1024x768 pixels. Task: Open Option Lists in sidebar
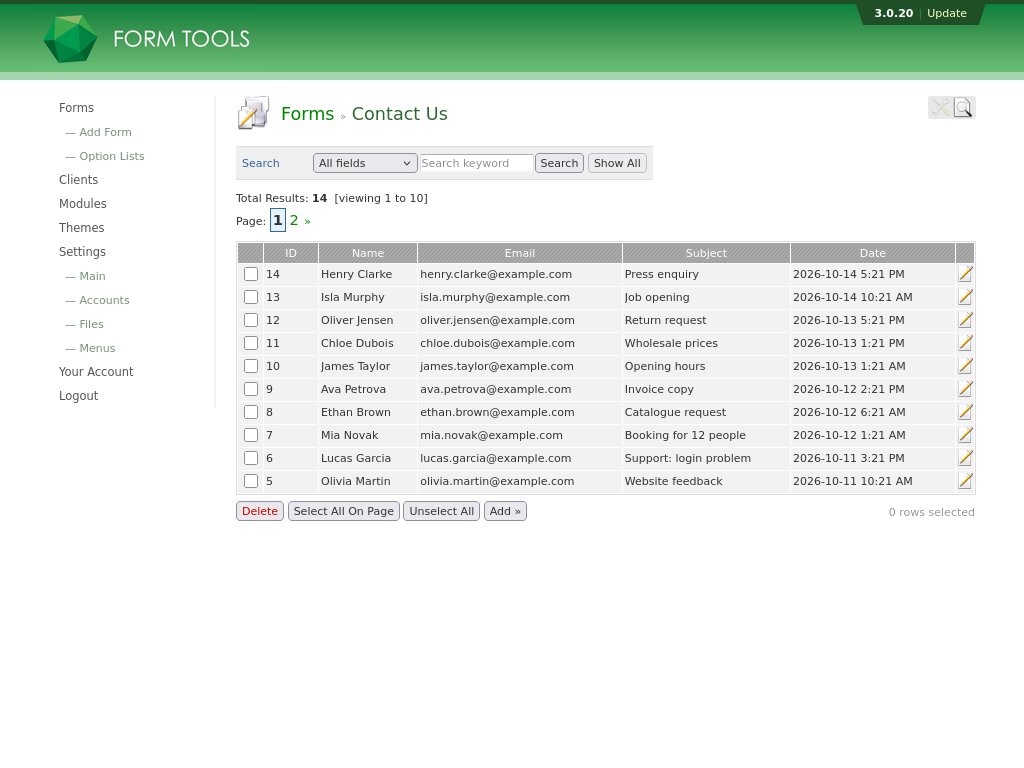(112, 156)
